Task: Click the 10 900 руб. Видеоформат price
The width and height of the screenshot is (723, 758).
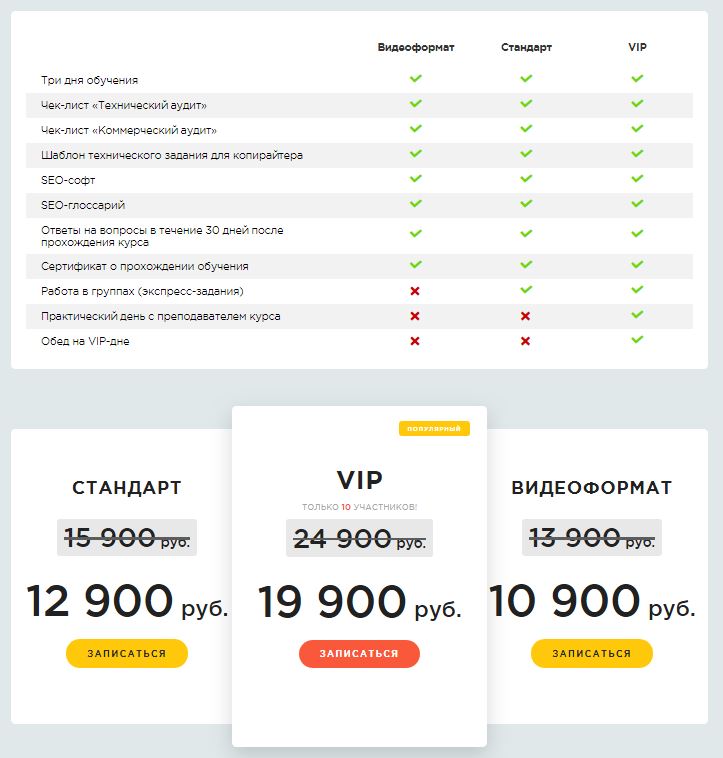Action: click(591, 602)
